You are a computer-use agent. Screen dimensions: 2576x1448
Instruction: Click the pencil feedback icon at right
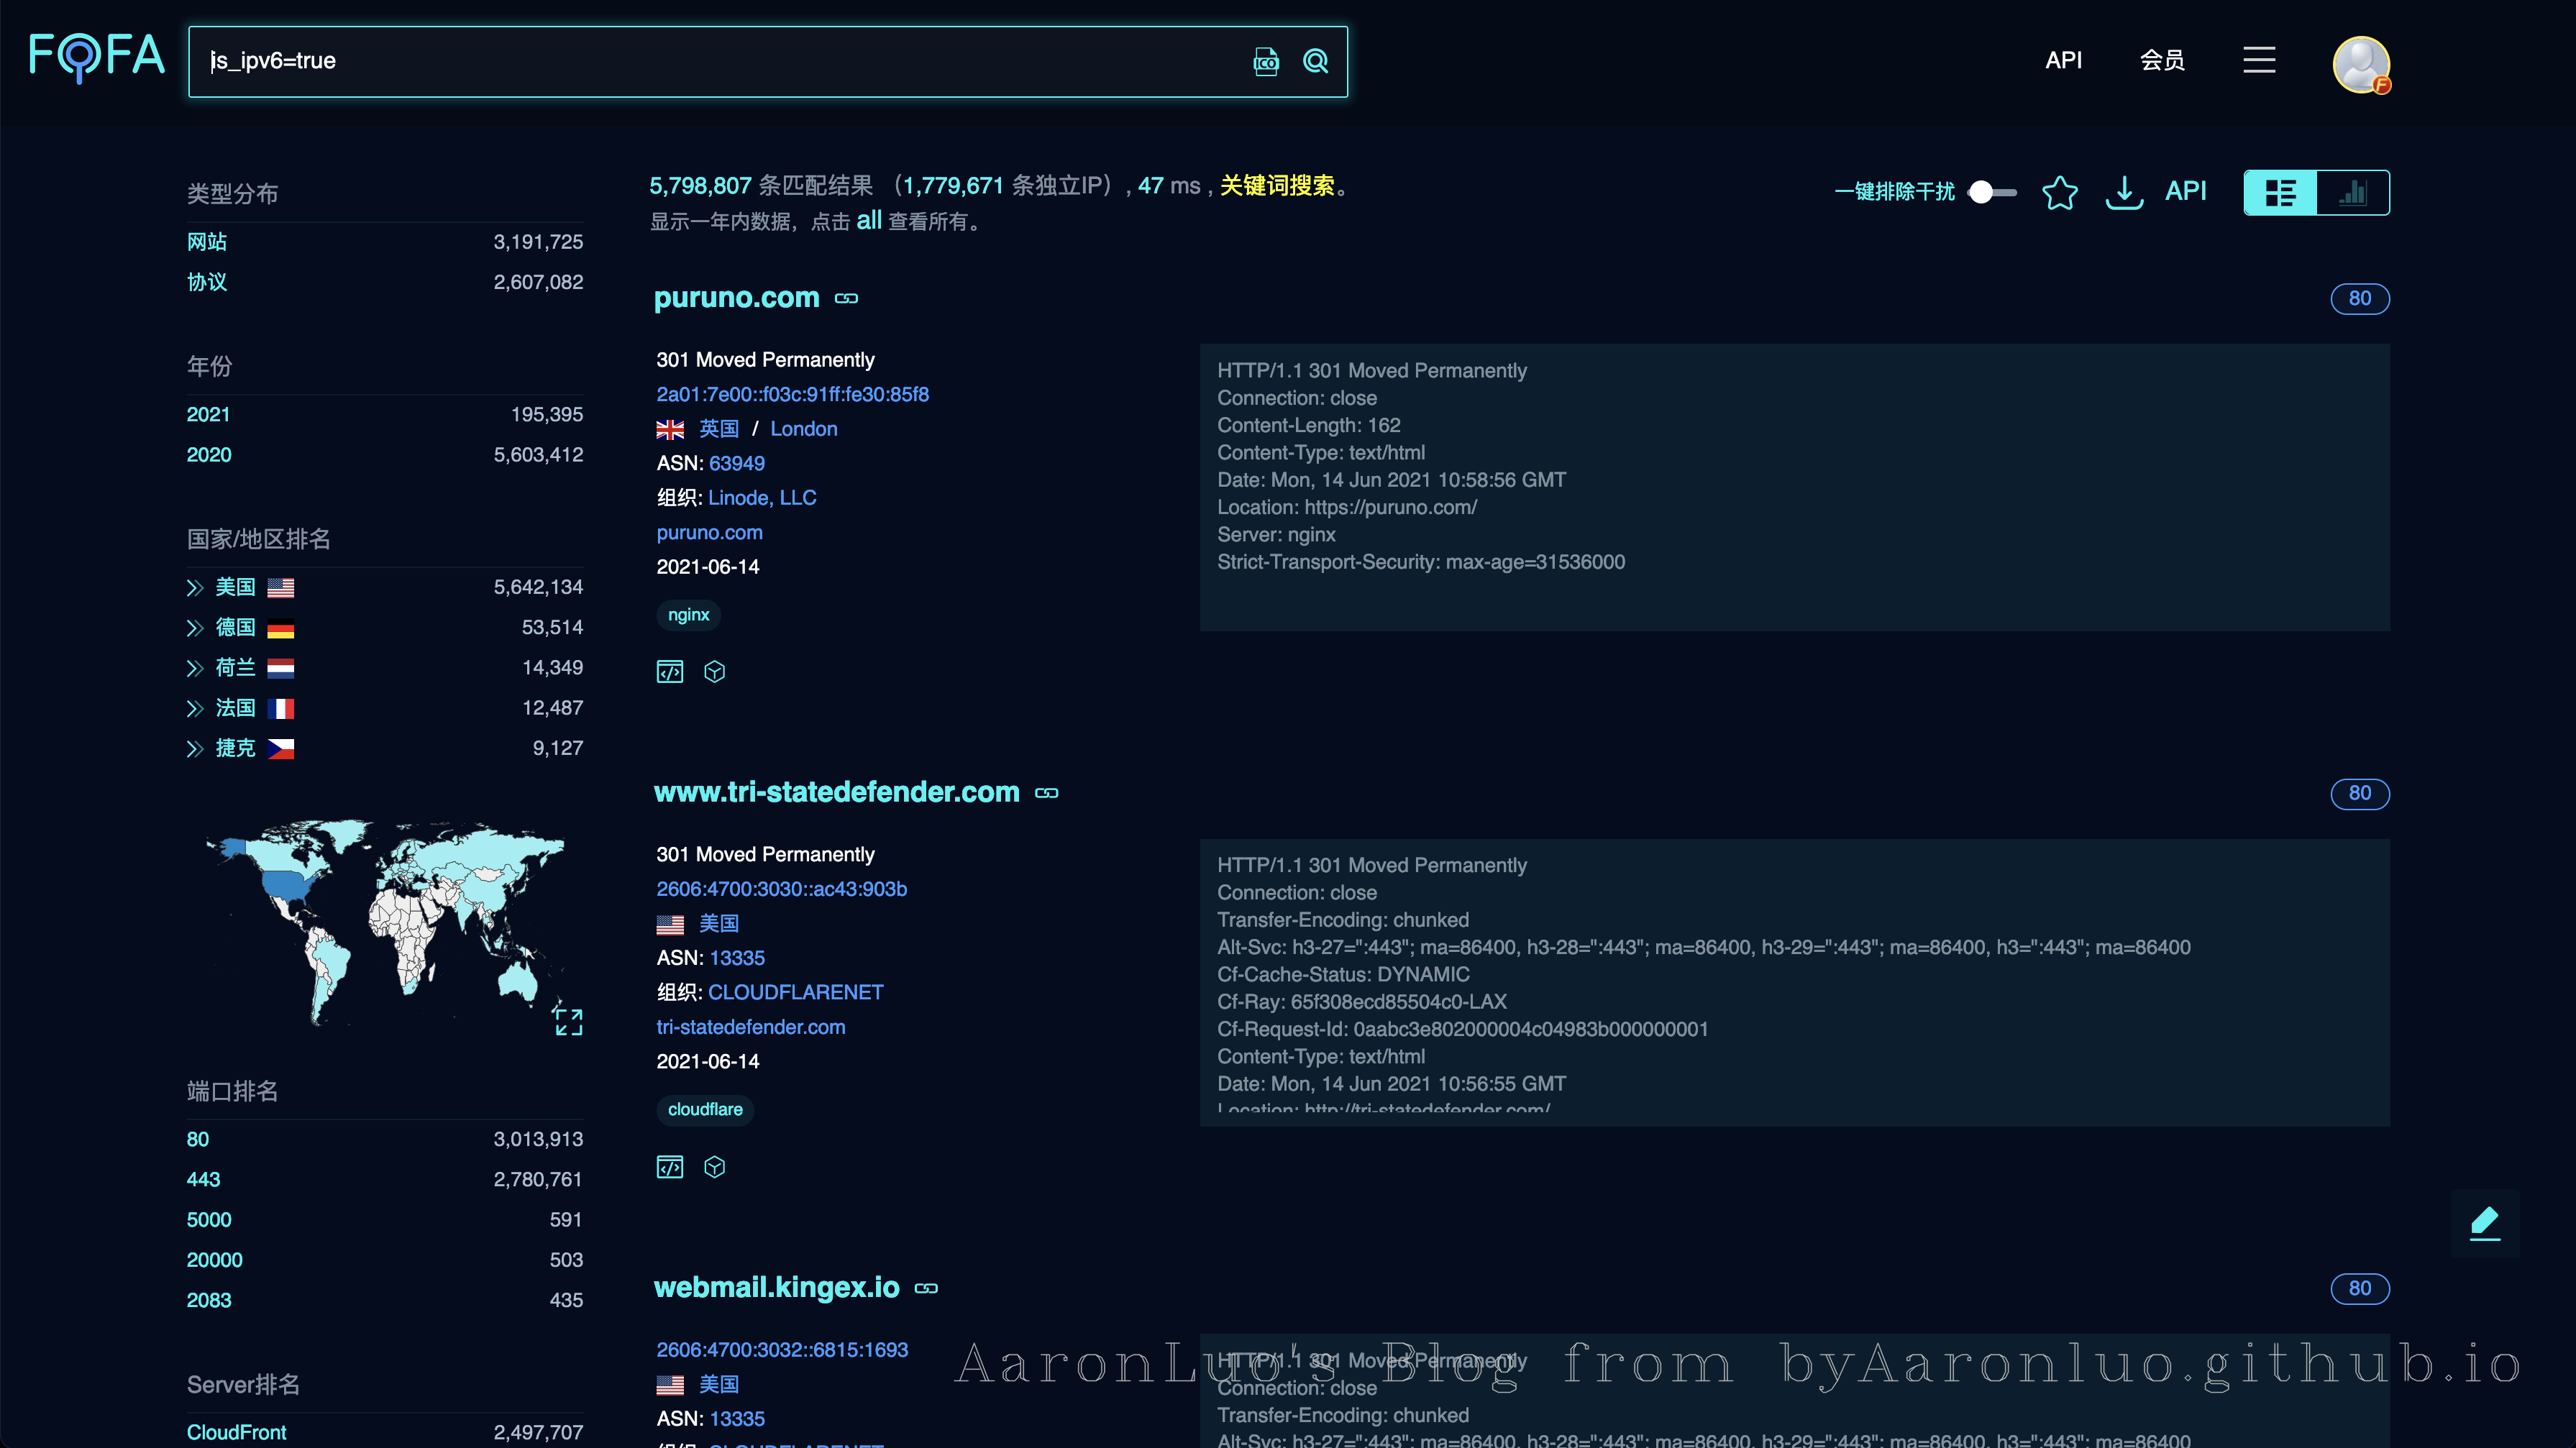click(x=2485, y=1222)
